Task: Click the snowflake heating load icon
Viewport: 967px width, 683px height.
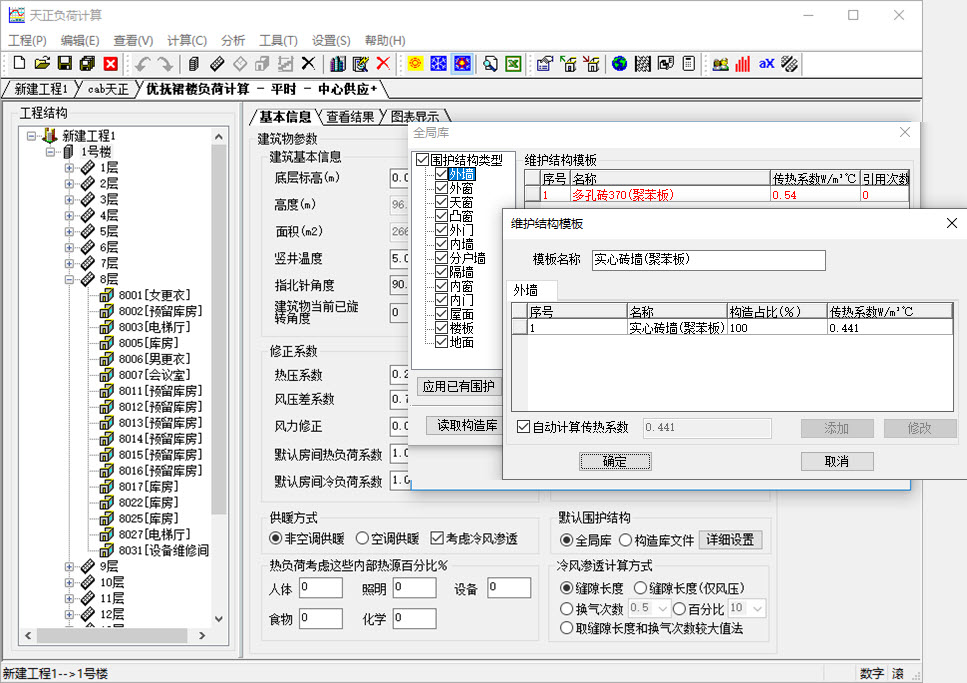Action: [x=438, y=64]
